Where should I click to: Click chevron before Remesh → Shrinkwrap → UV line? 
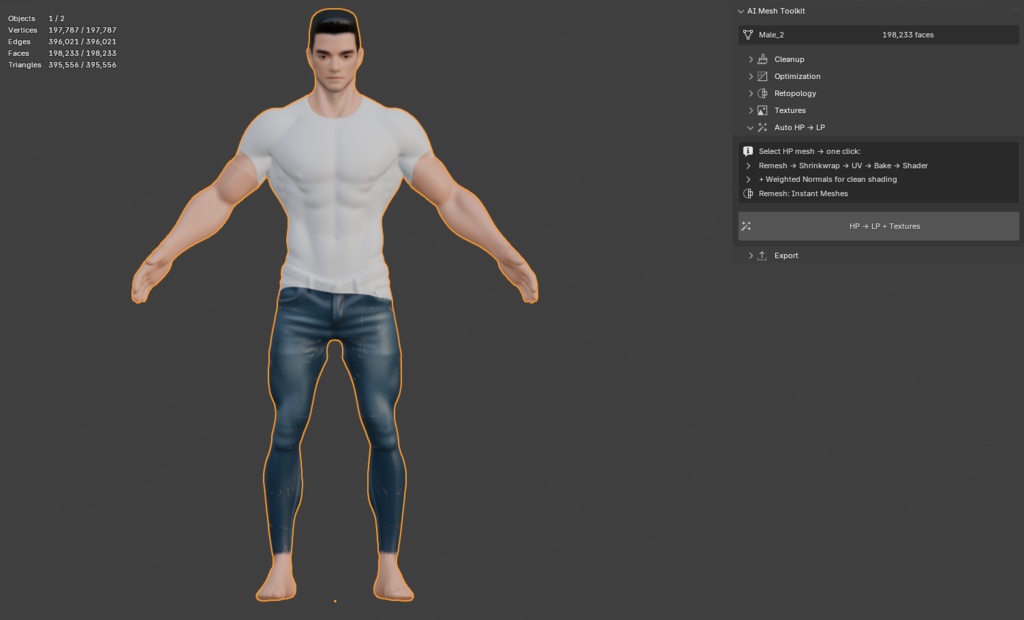tap(748, 166)
